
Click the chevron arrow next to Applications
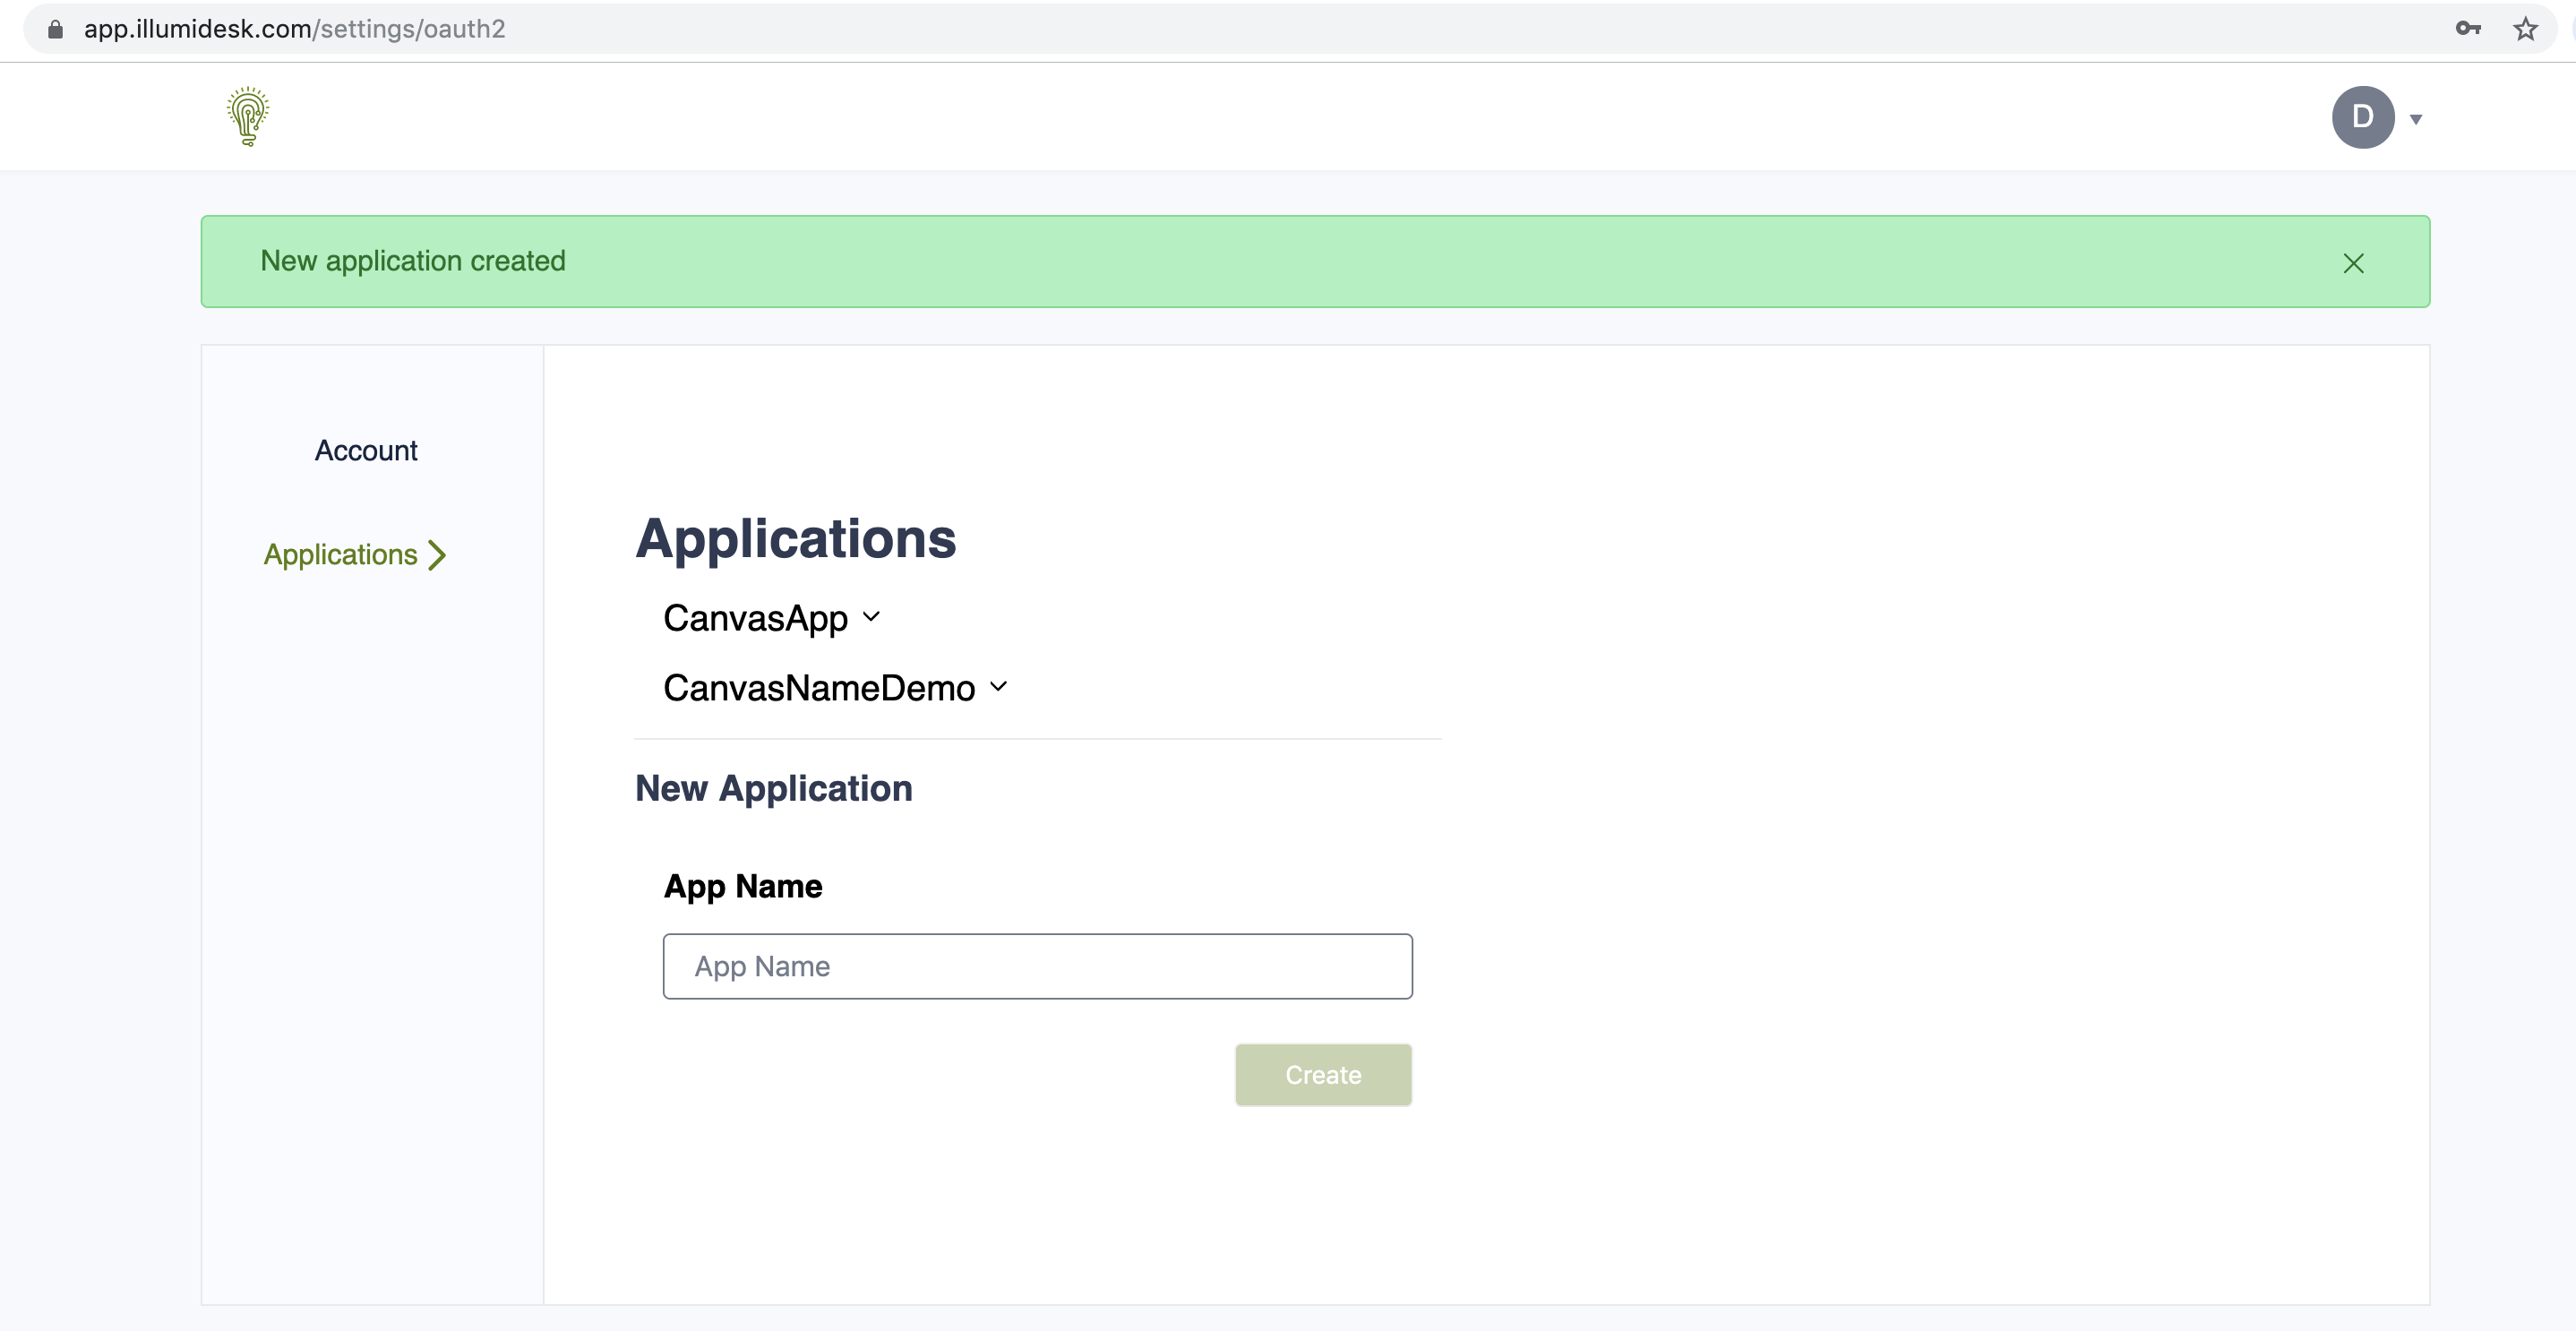437,555
